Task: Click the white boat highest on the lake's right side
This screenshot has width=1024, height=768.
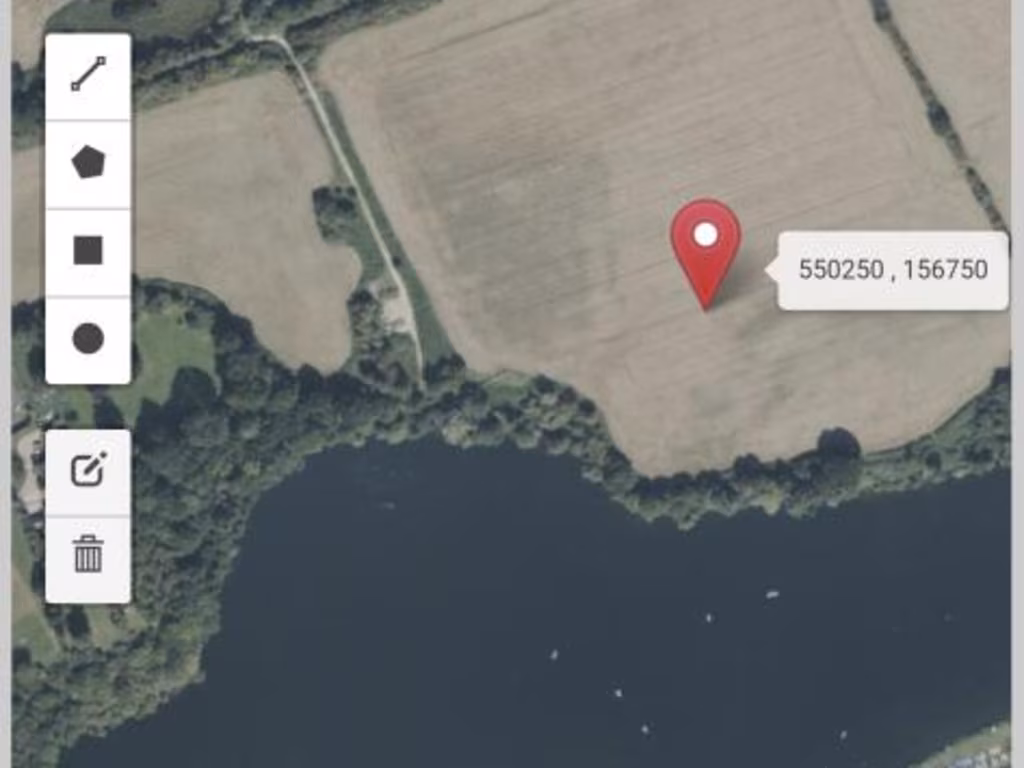Action: pos(773,594)
